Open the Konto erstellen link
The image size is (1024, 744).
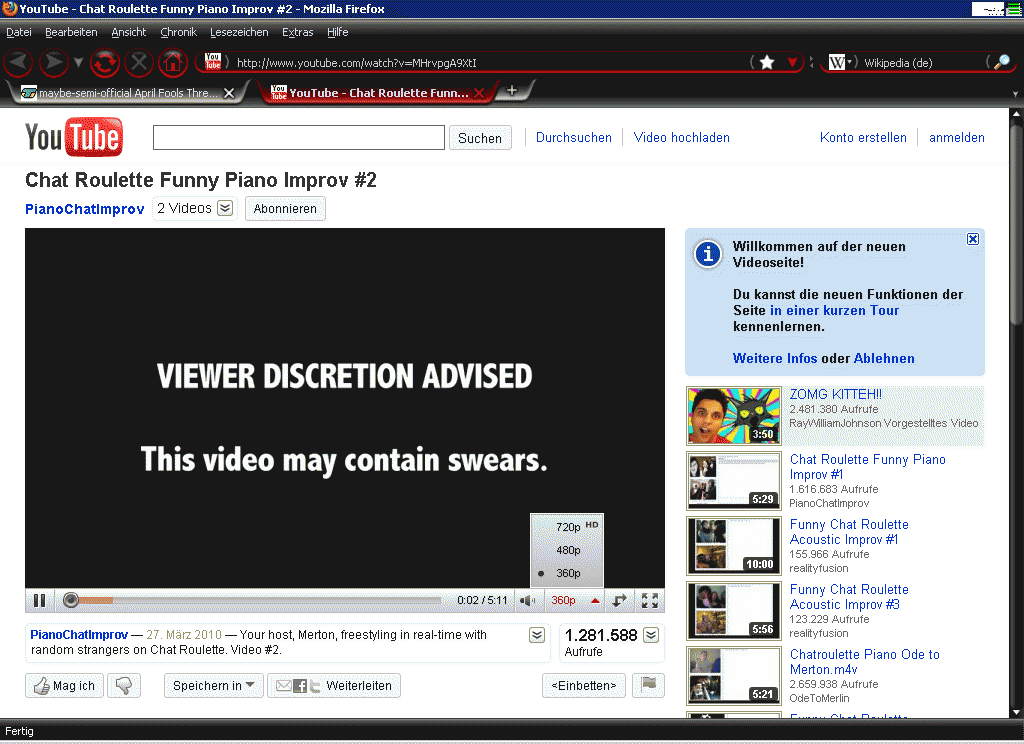point(863,137)
